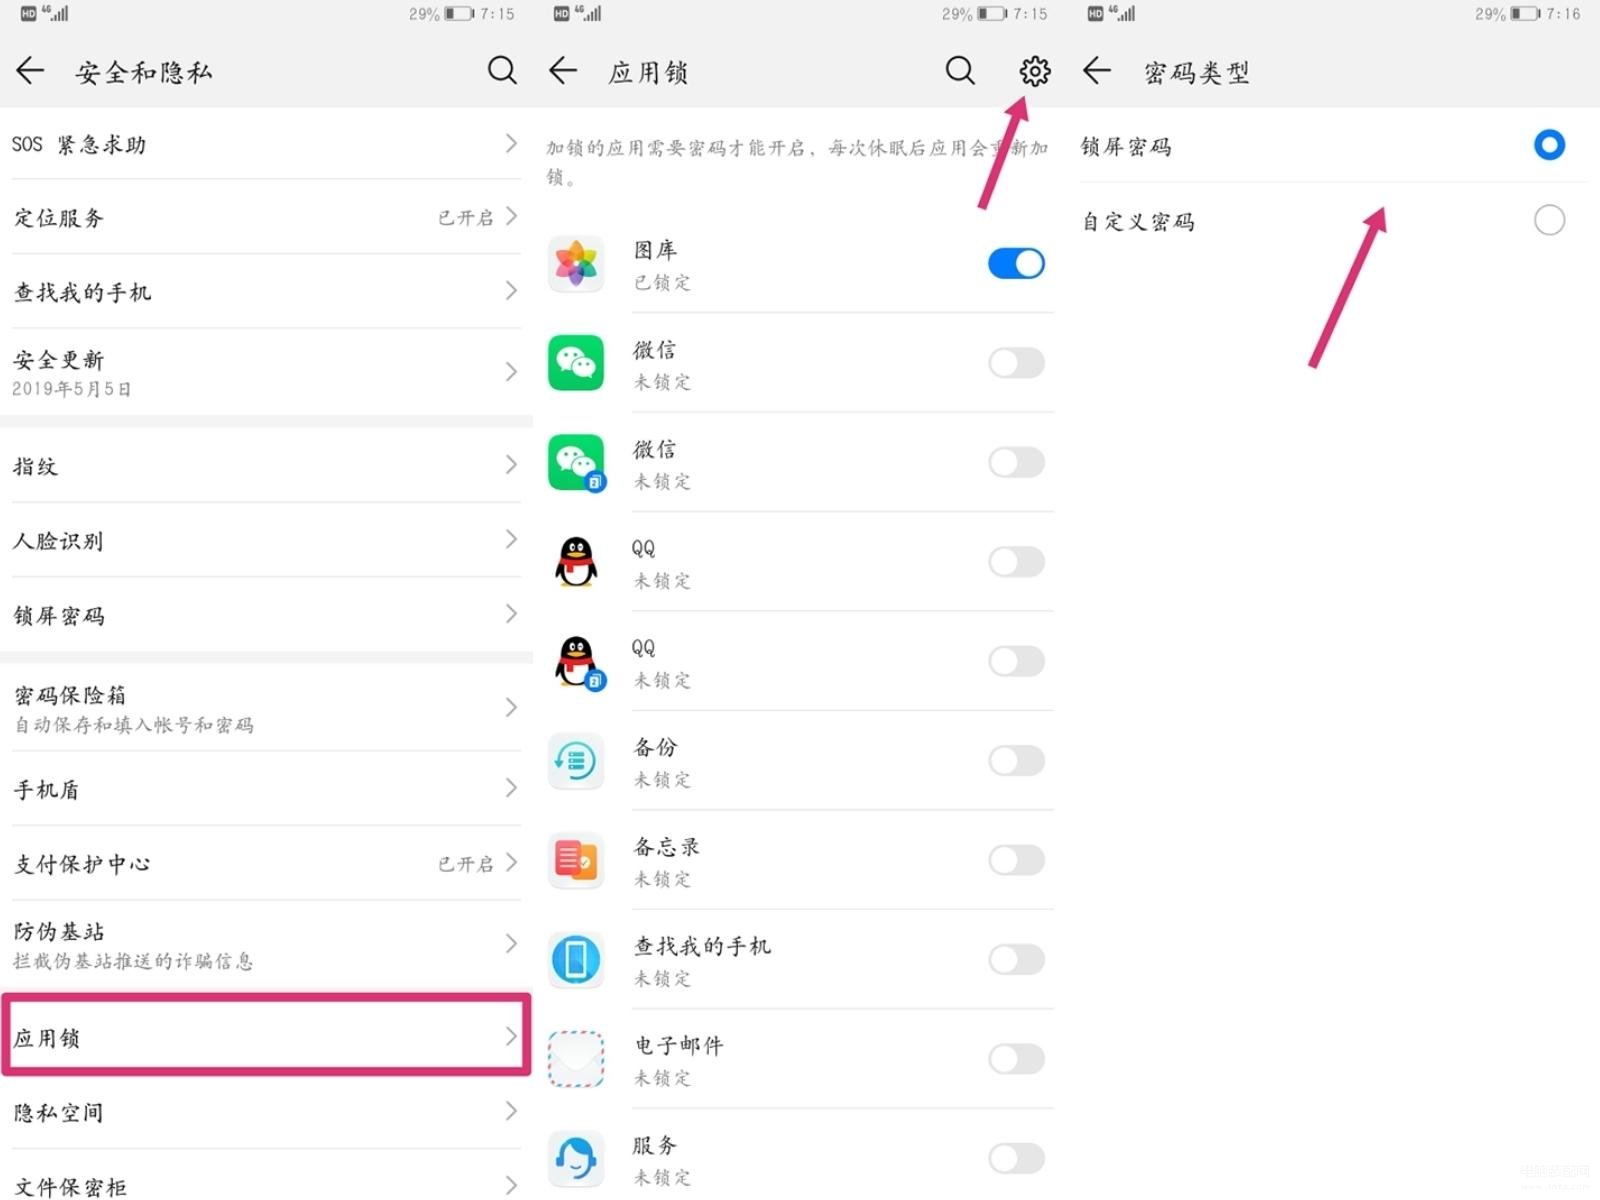Tap the 电子邮件 envelope app icon

(576, 1059)
